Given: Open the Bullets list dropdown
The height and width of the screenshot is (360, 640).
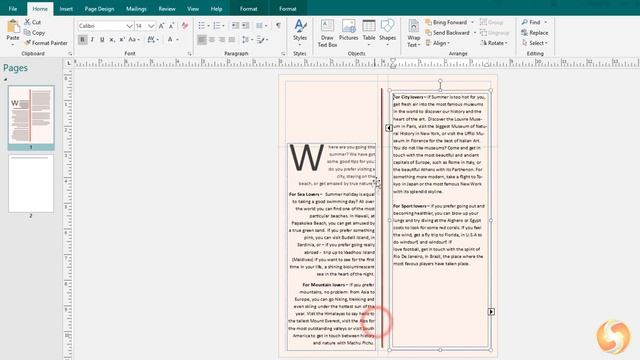Looking at the screenshot, I should pos(204,26).
